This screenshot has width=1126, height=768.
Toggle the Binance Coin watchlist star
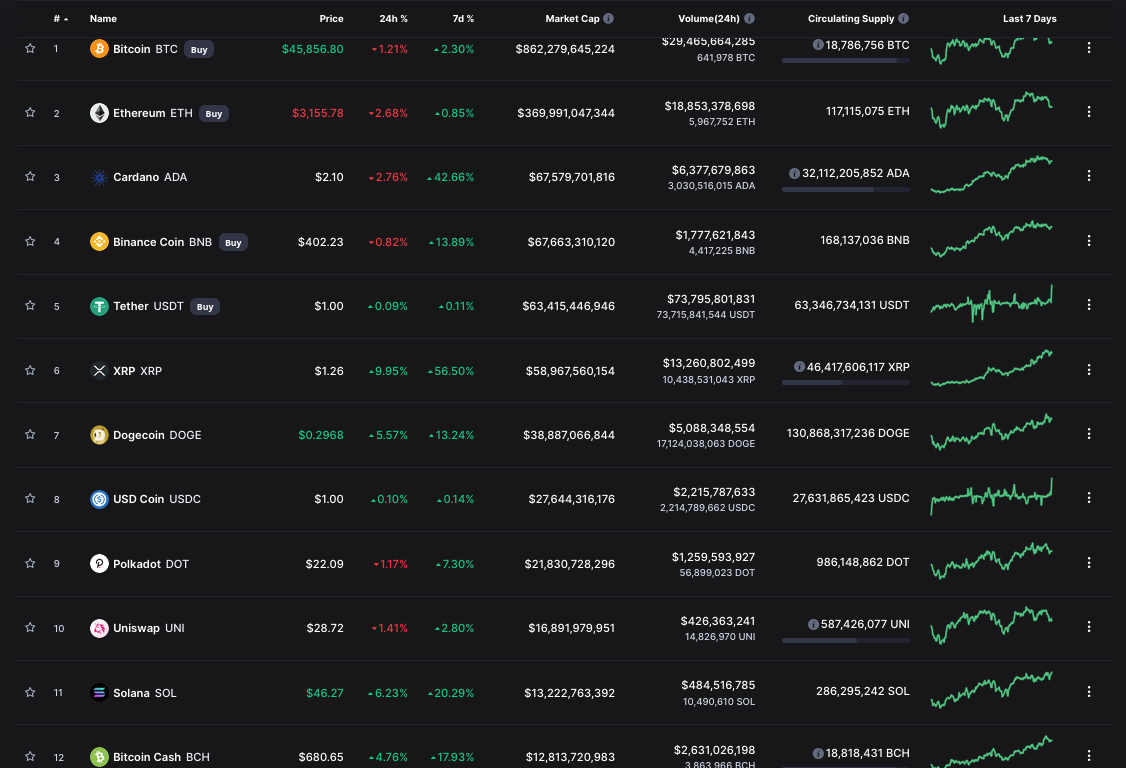click(x=30, y=241)
